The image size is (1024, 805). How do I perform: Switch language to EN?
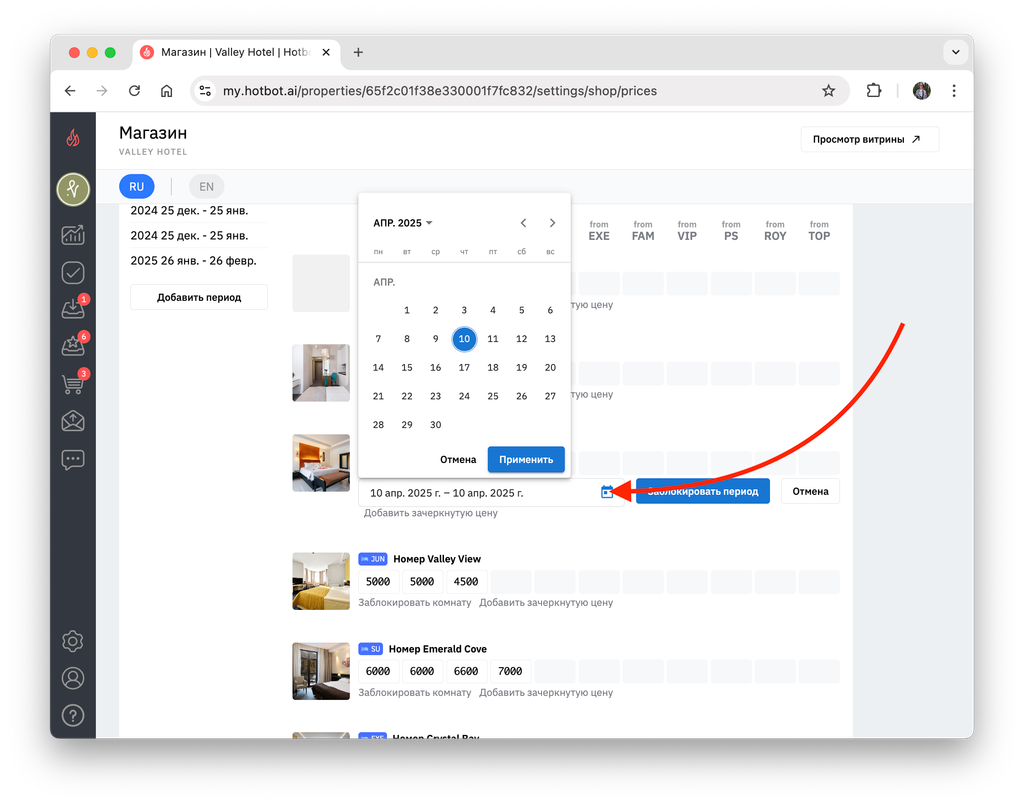click(206, 187)
